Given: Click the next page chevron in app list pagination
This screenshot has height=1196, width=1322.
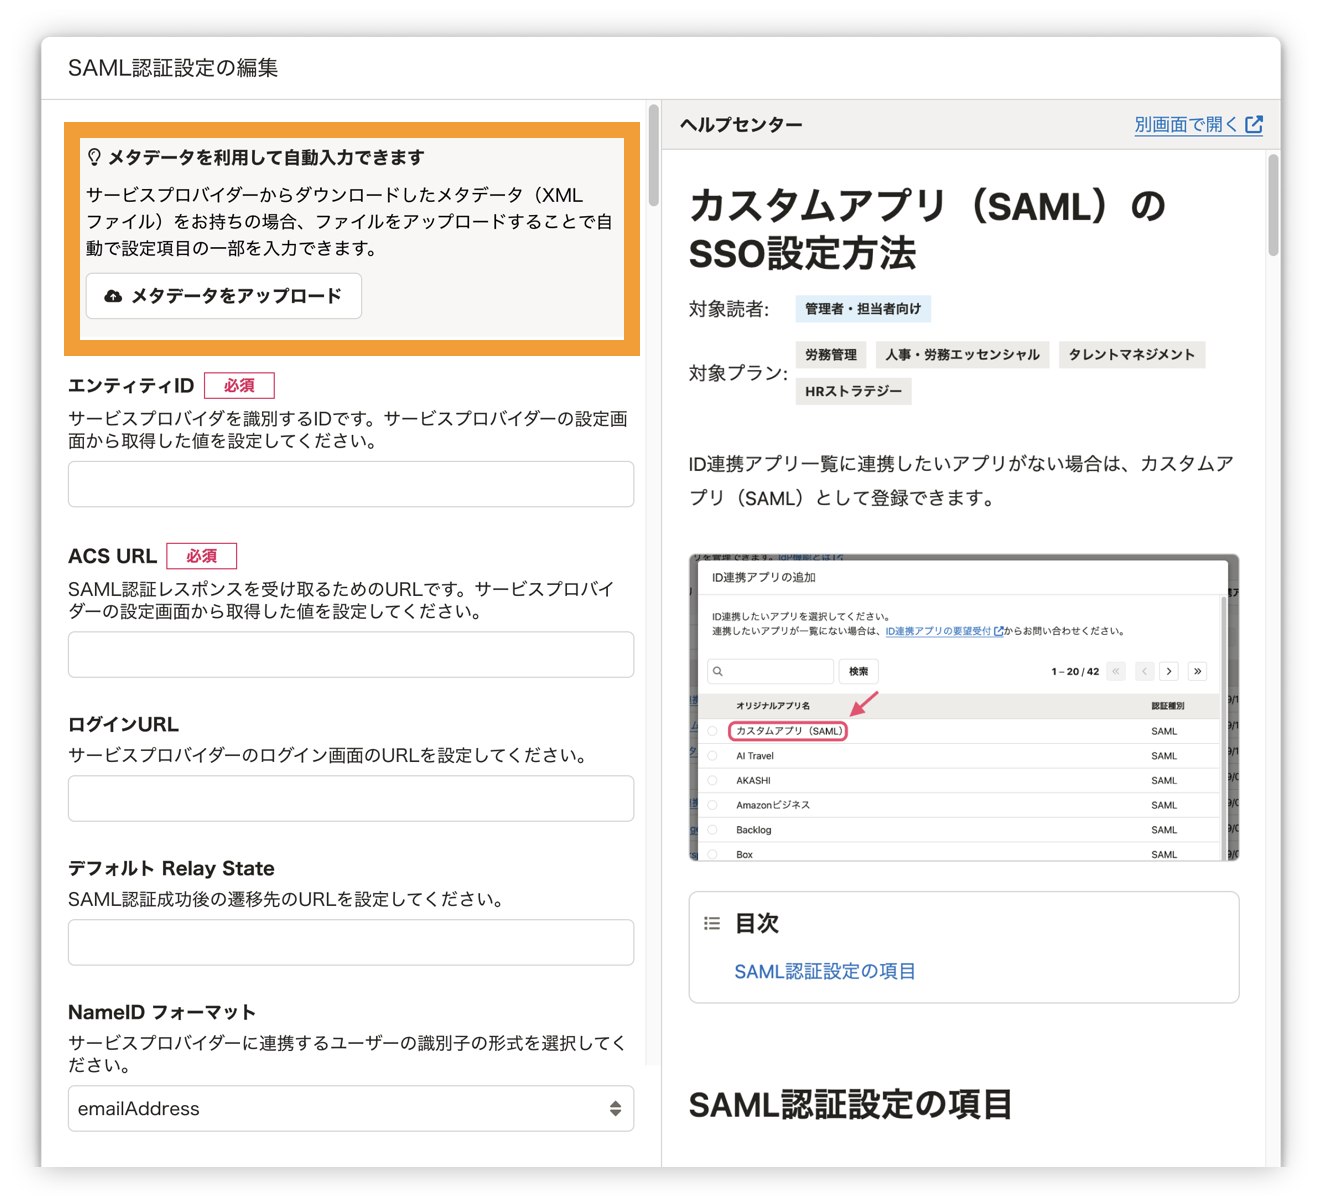Looking at the screenshot, I should [1169, 671].
